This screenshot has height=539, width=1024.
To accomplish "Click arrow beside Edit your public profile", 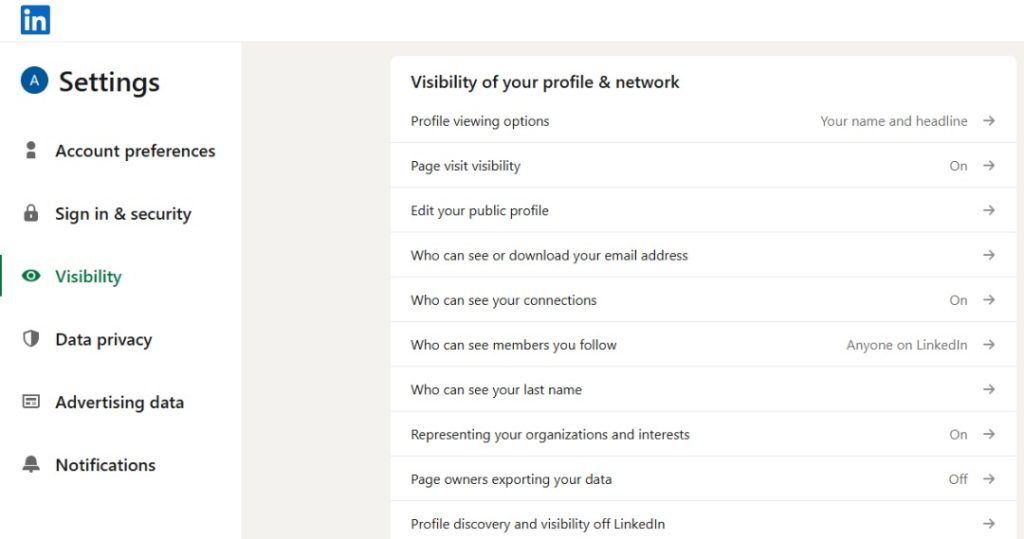I will click(x=988, y=210).
